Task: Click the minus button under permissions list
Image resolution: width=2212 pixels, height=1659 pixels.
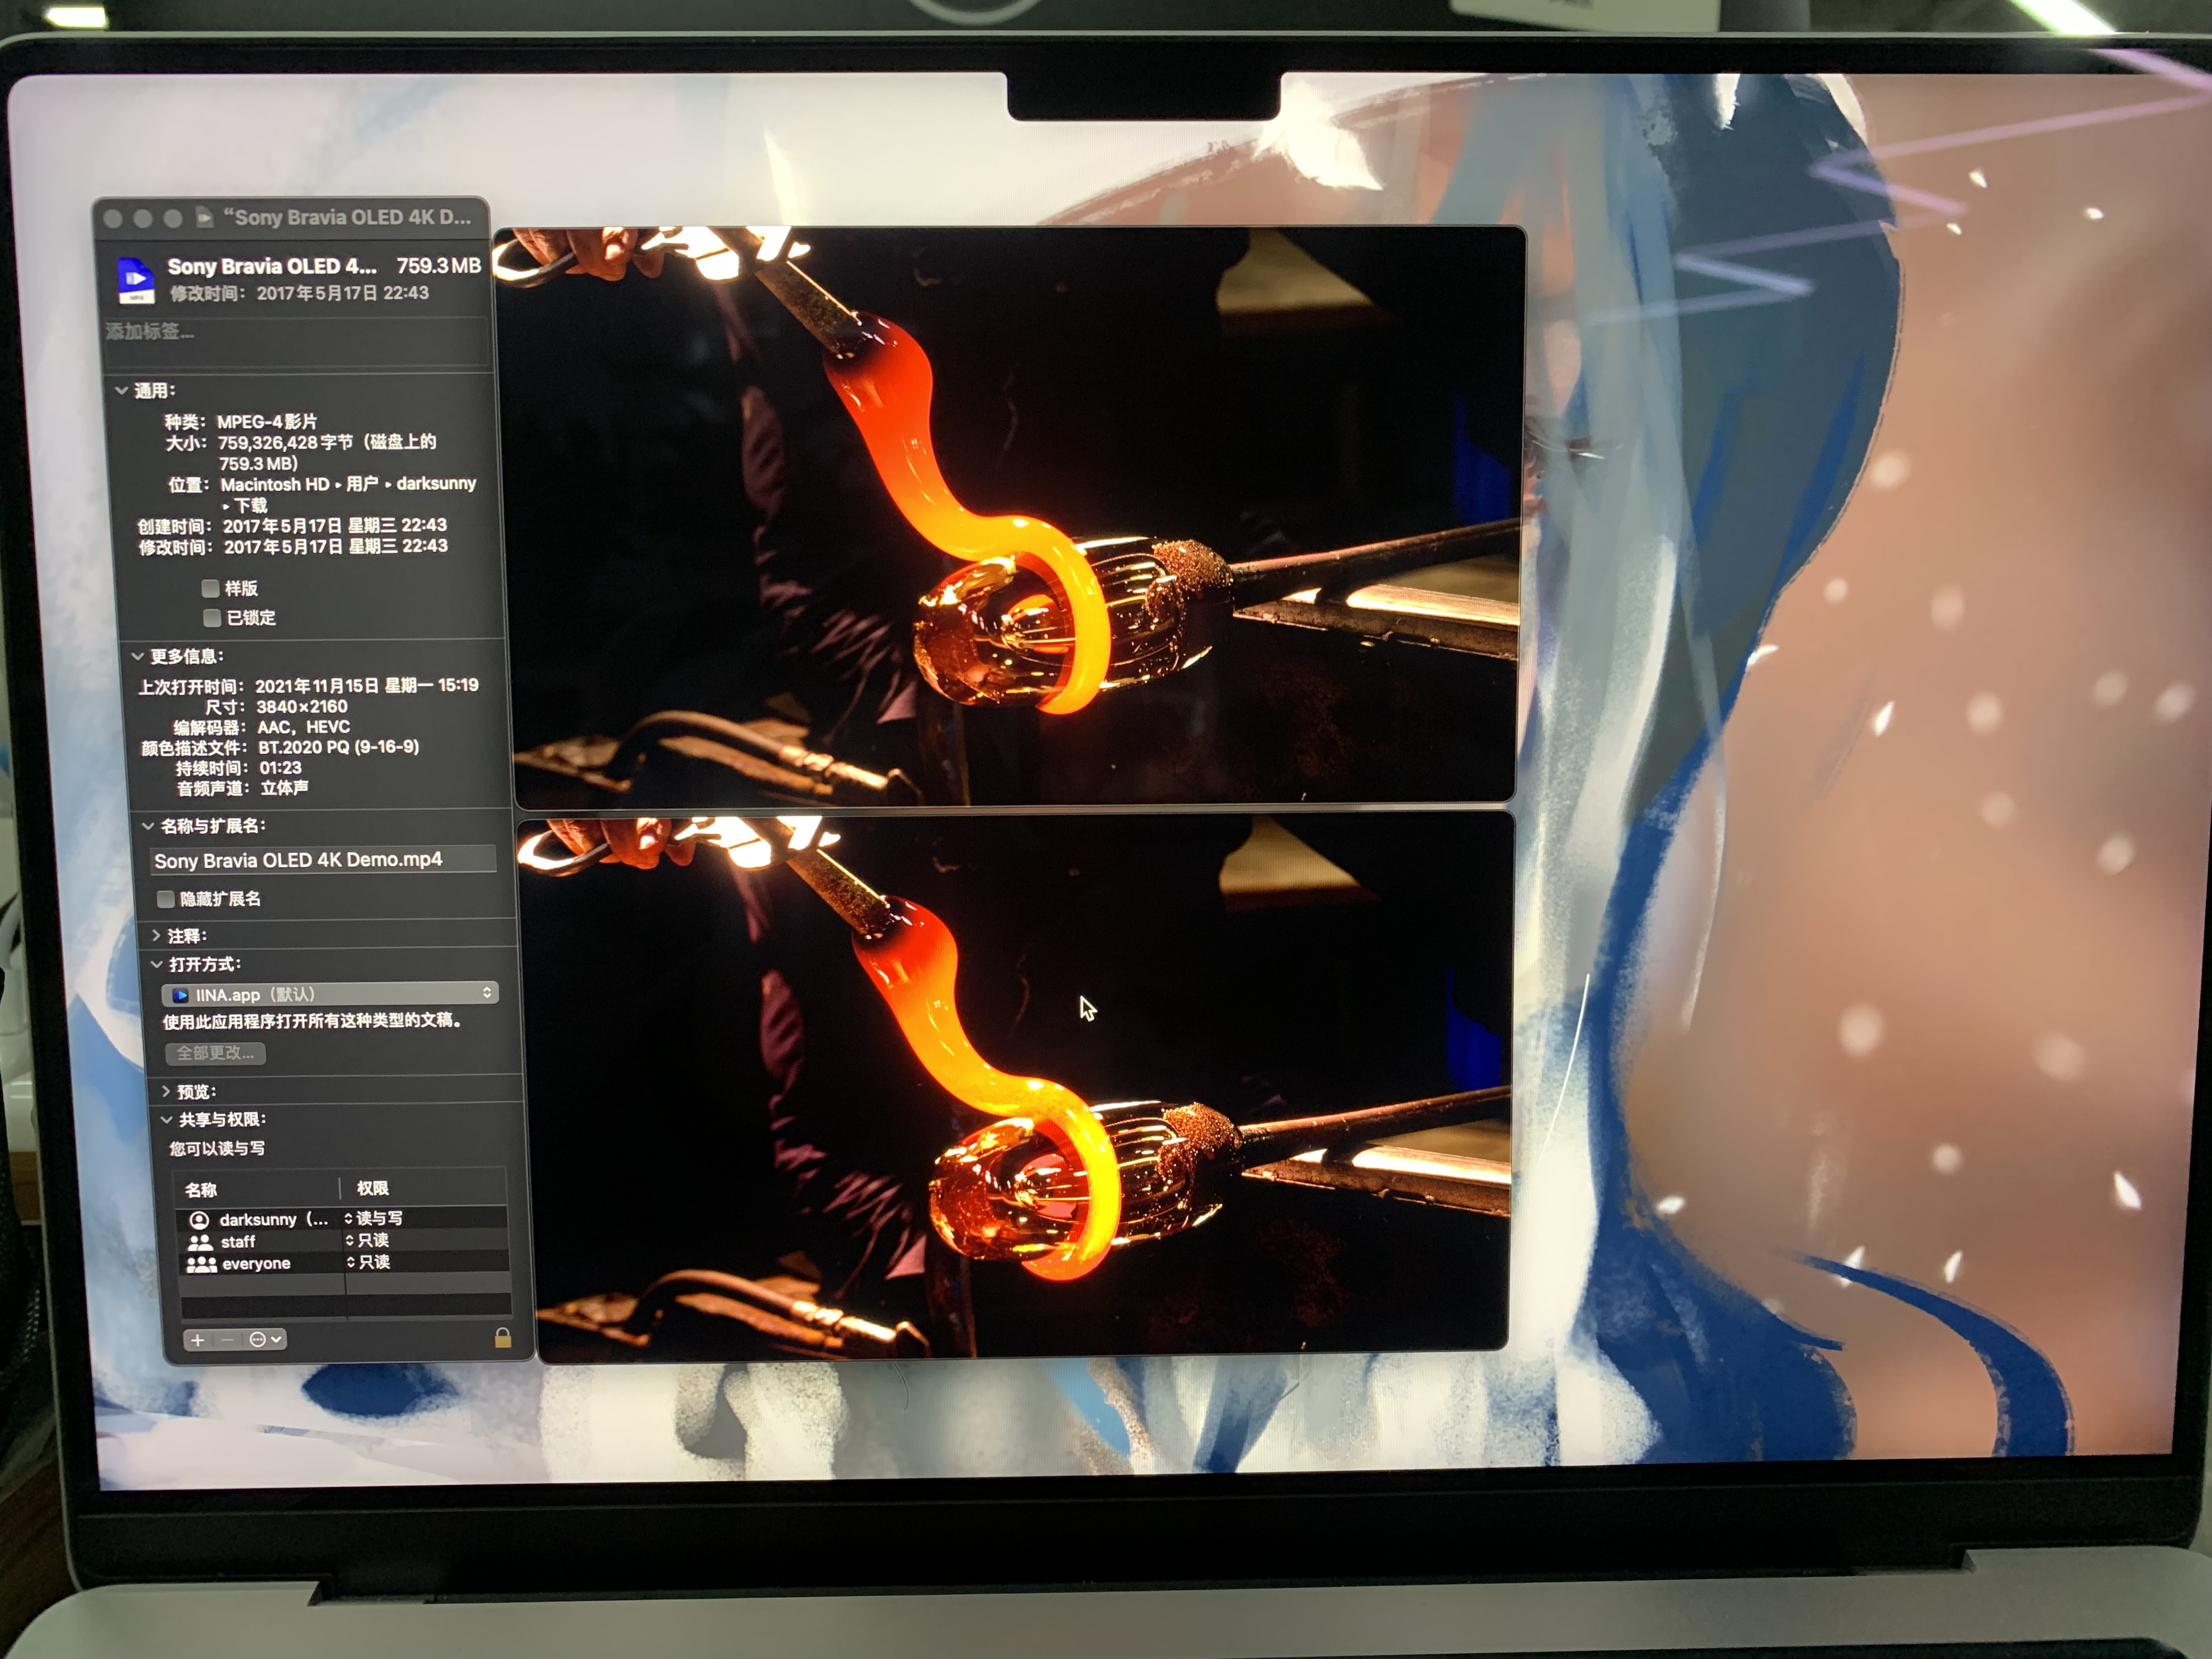Action: tap(228, 1340)
